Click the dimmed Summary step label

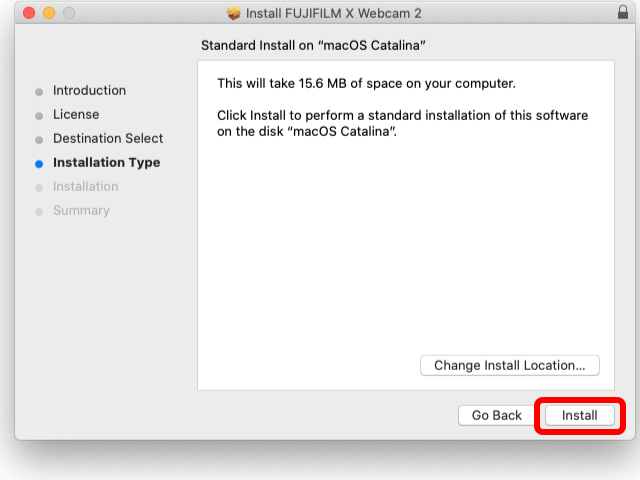pyautogui.click(x=81, y=211)
